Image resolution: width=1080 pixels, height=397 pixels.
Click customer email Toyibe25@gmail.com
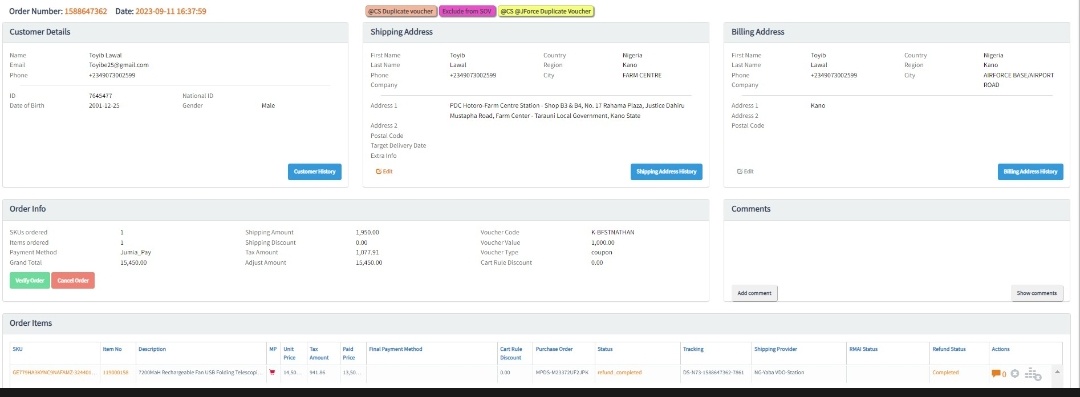118,65
